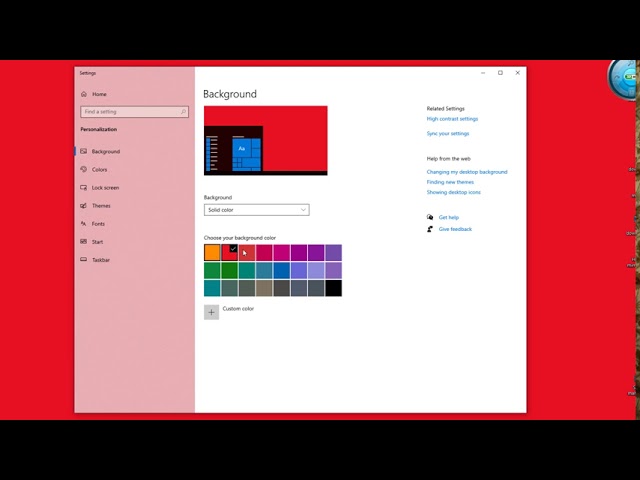Viewport: 640px width, 480px height.
Task: Open Themes via its brush icon
Action: coord(84,206)
